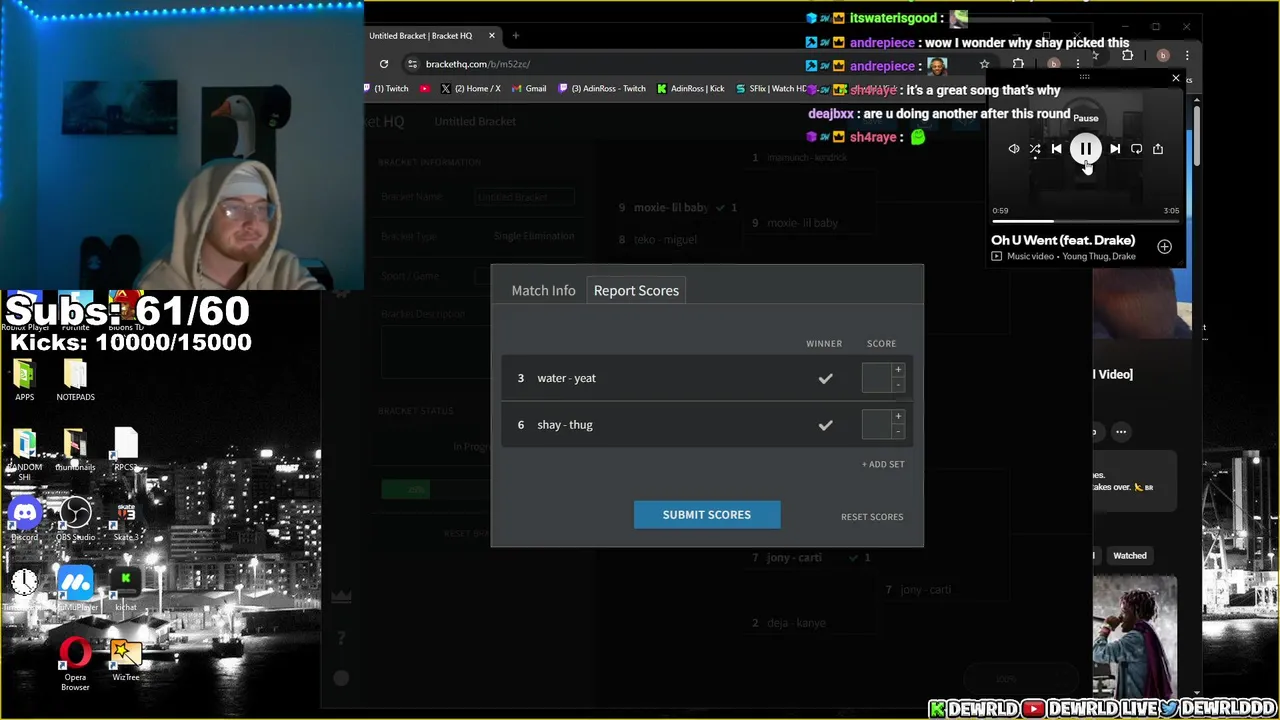Open the RPCS3 desktop shortcut

click(x=125, y=450)
